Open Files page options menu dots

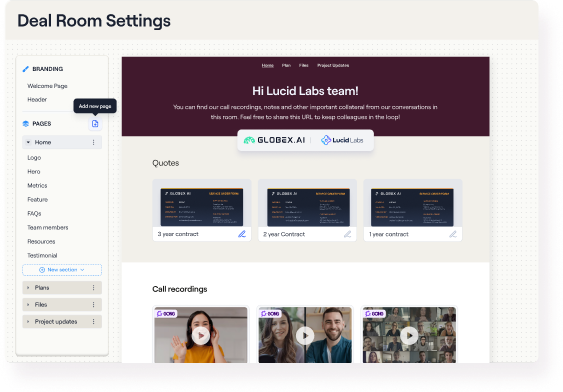[93, 304]
